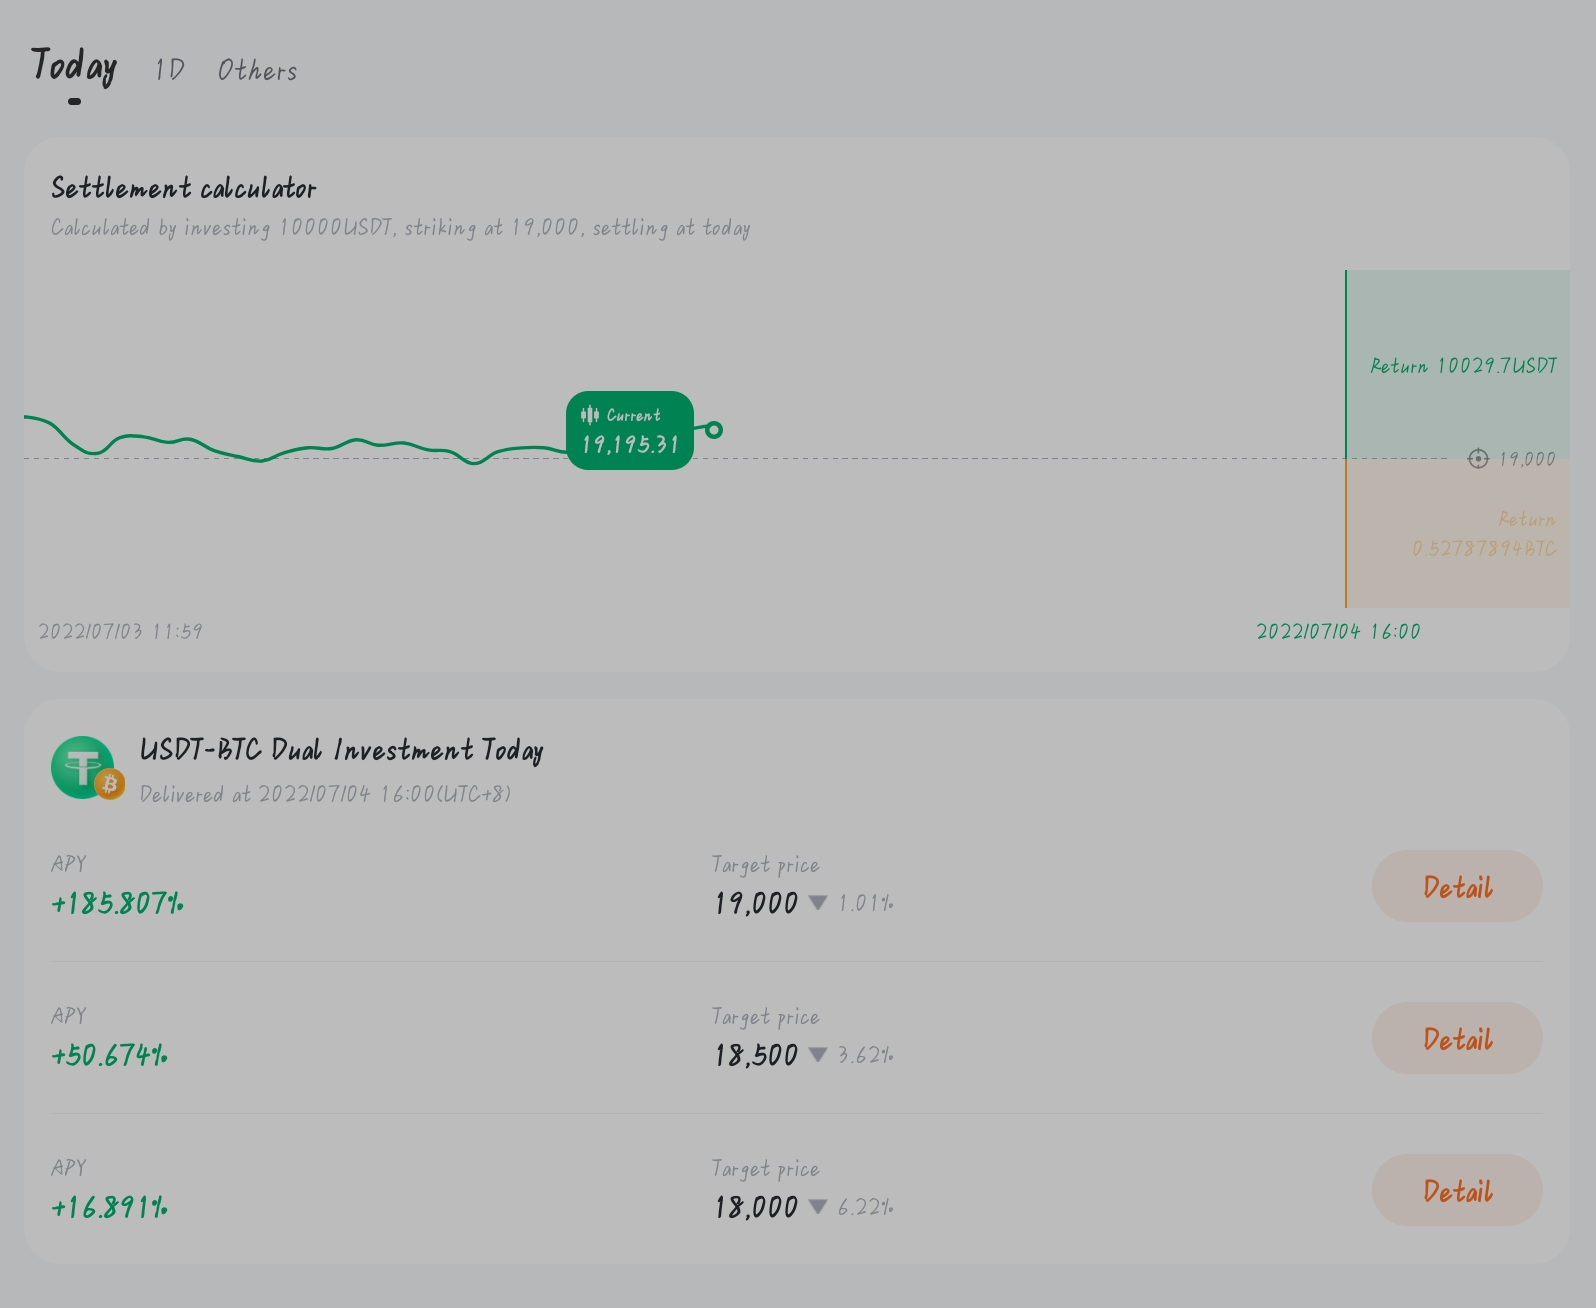Click down triangle next to 18,000 target price
Image resolution: width=1596 pixels, height=1308 pixels.
tap(817, 1207)
